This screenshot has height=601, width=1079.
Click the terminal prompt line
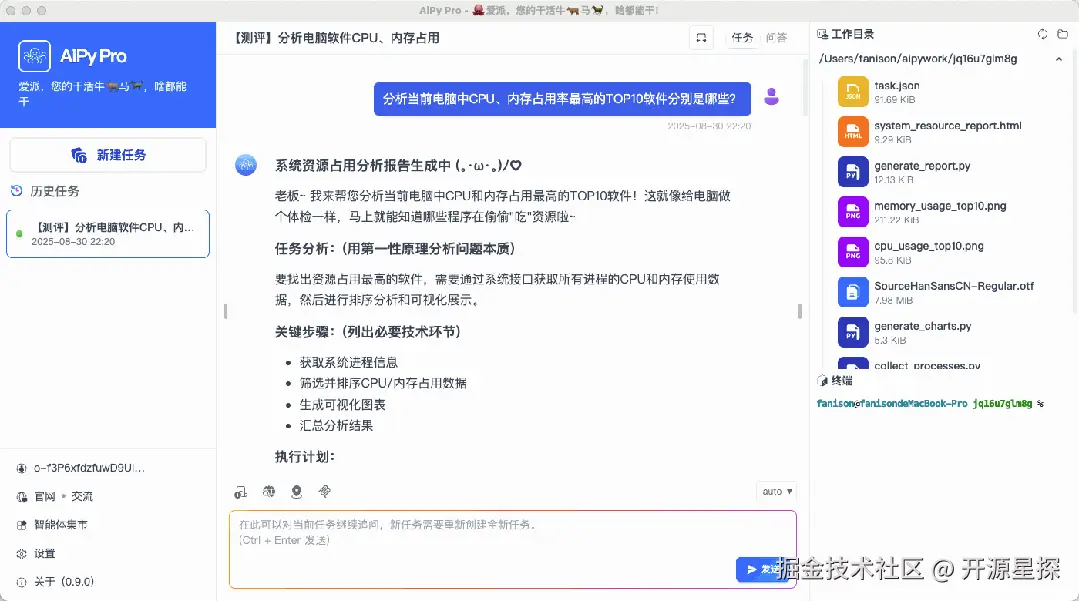[930, 403]
